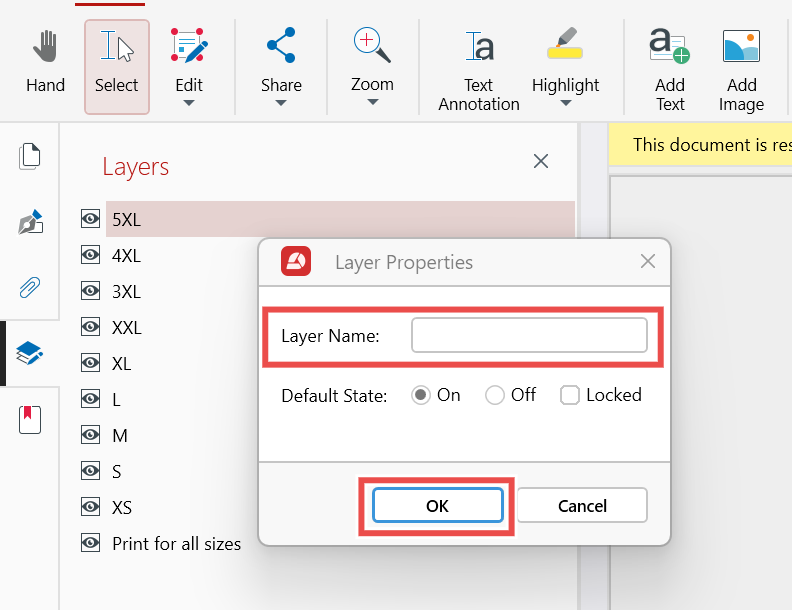Select the XXL layer name

(127, 328)
